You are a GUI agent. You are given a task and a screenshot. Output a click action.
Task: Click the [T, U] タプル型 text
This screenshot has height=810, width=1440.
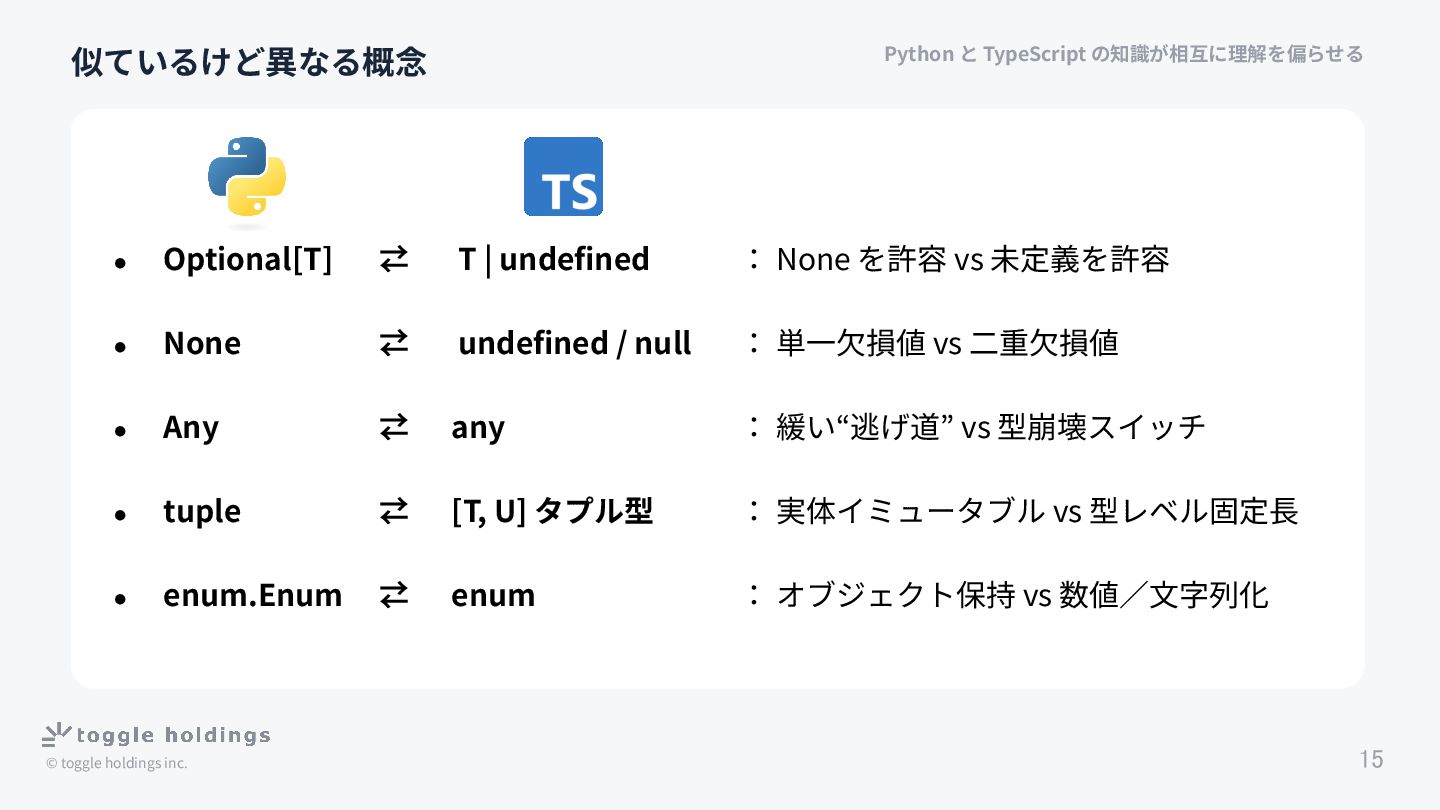(x=552, y=511)
